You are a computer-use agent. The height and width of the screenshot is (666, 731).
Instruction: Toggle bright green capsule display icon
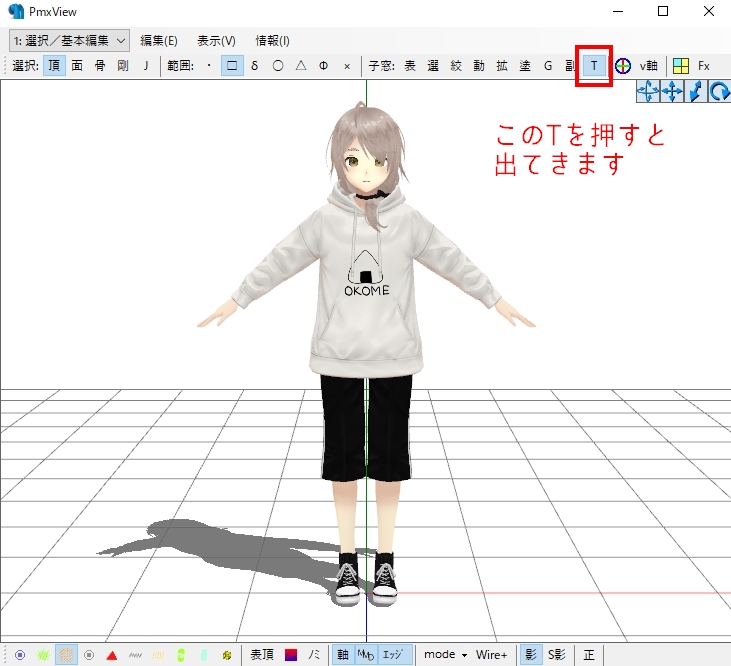pyautogui.click(x=181, y=655)
